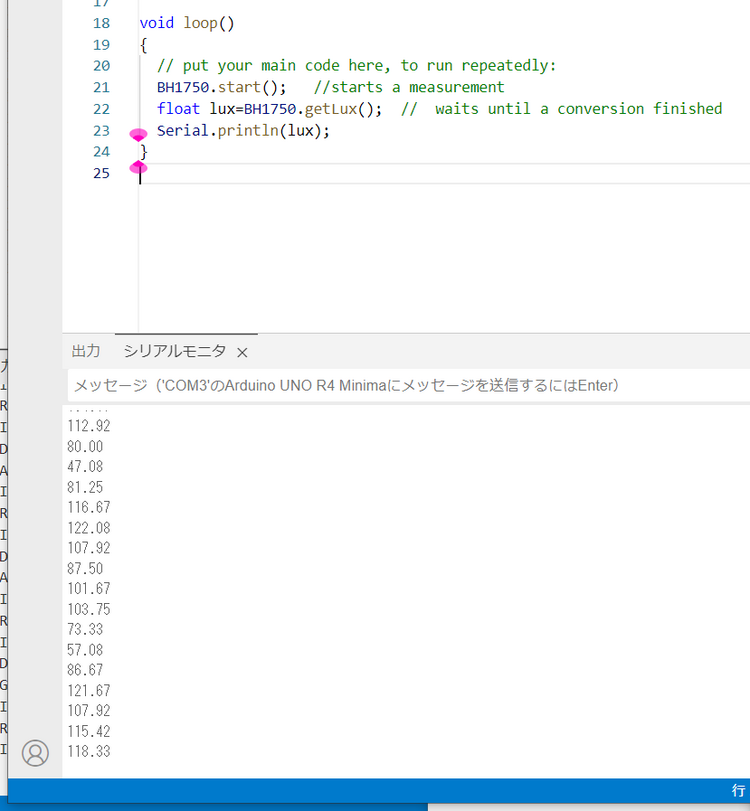Viewport: 750px width, 811px height.
Task: Click pink cursor marker on line 25
Action: click(x=139, y=168)
